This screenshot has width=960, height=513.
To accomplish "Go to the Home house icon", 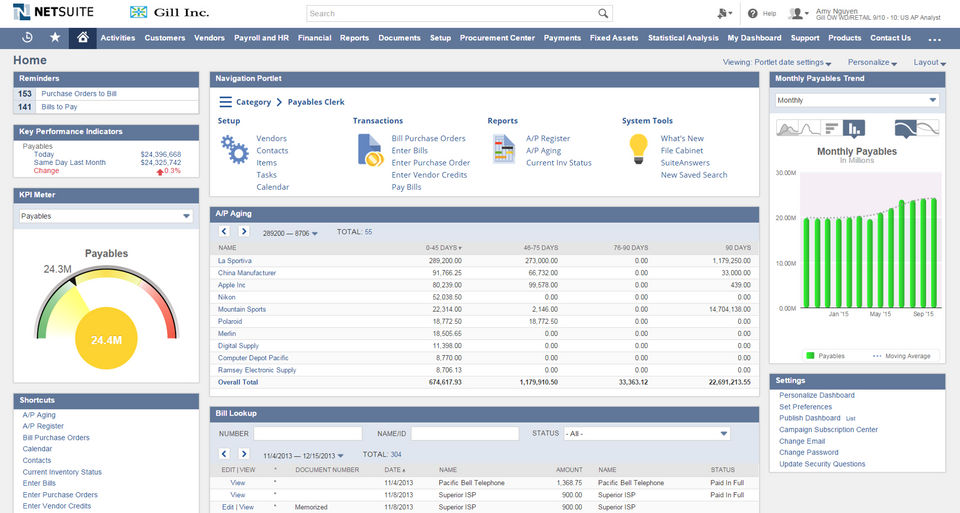I will pos(83,38).
